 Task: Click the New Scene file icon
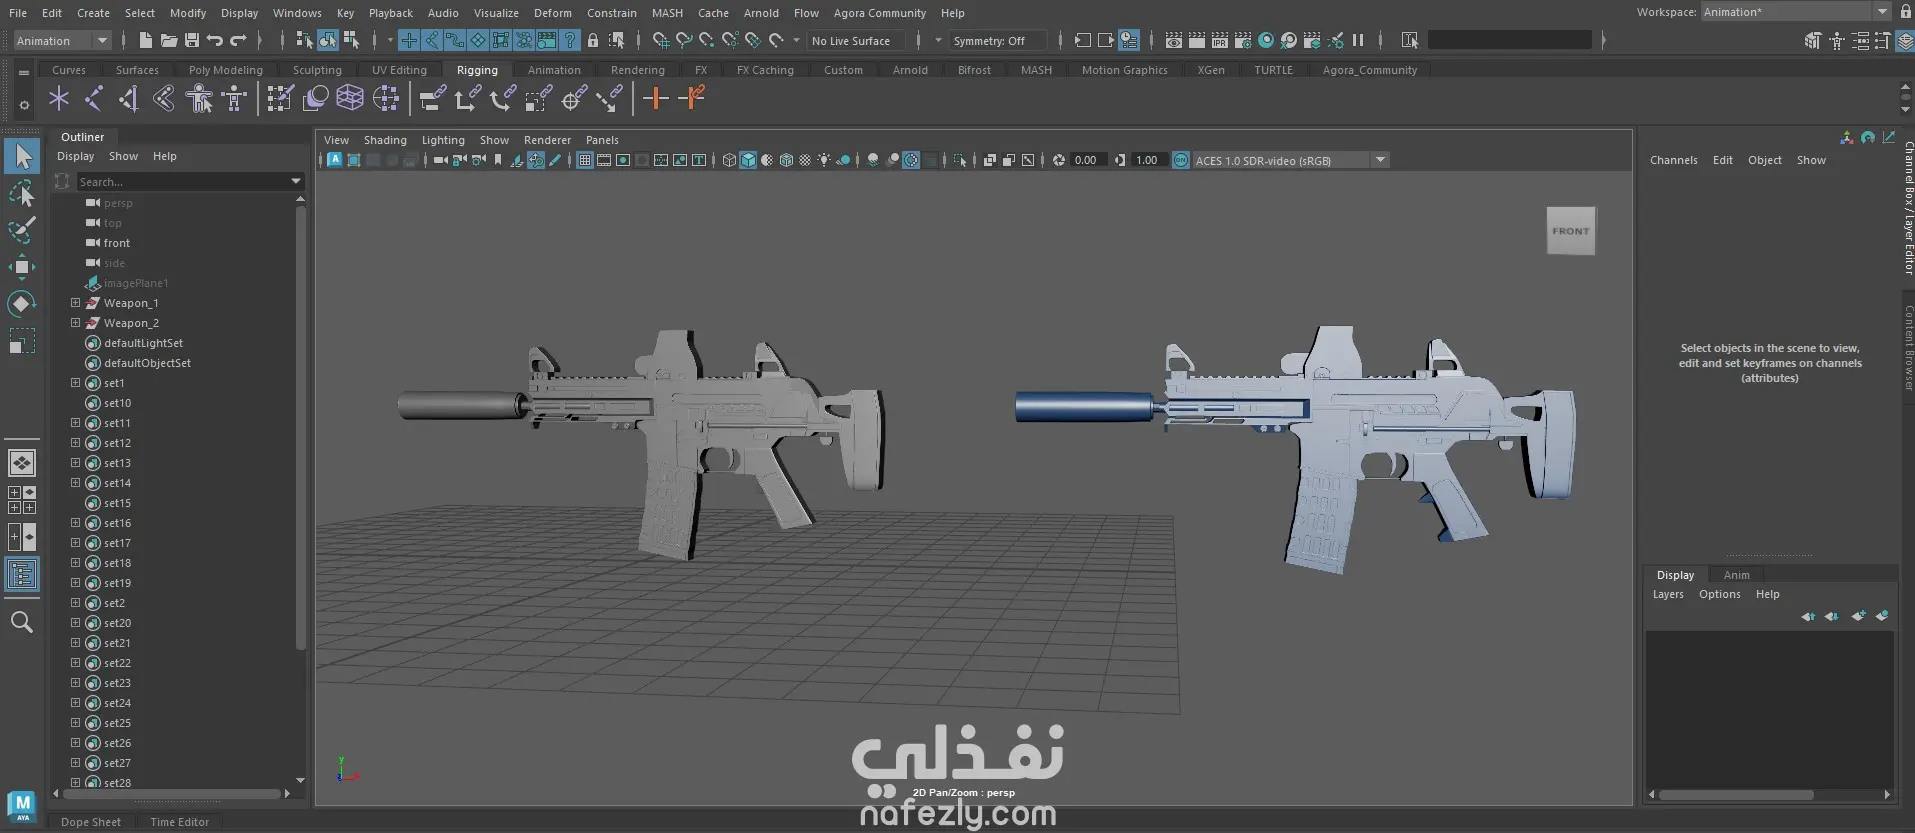[x=146, y=40]
